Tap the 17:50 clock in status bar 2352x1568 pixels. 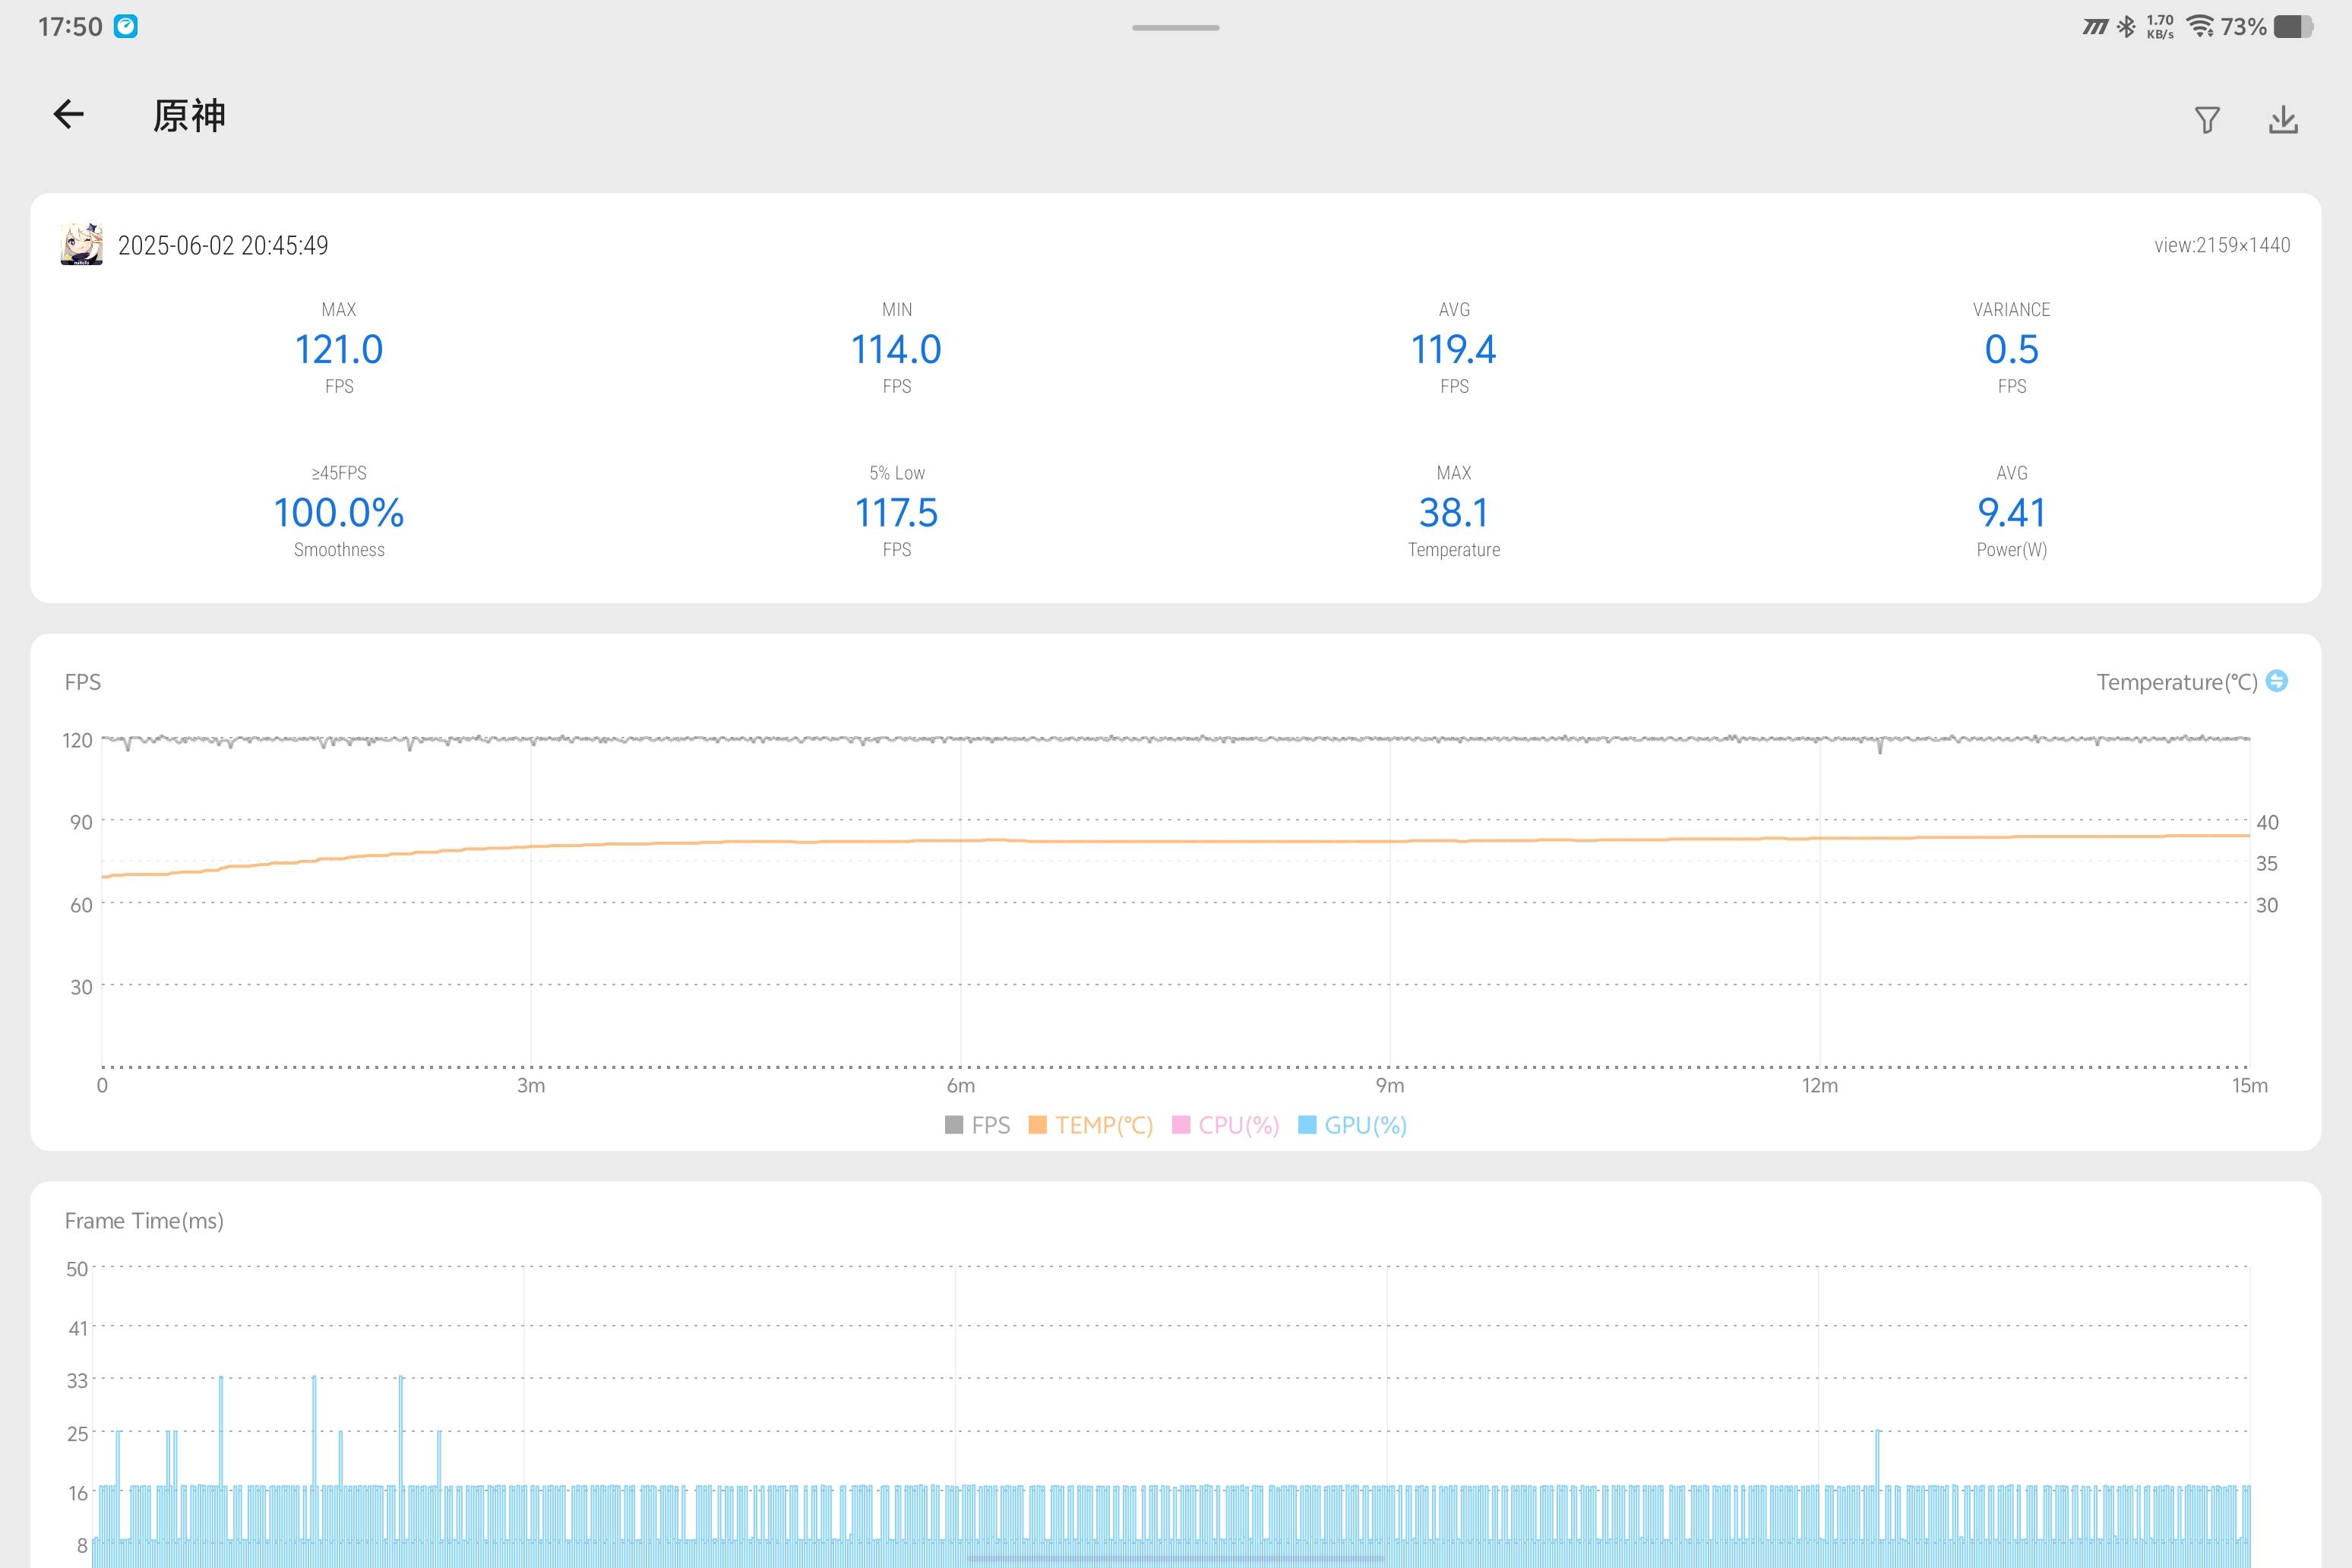click(x=70, y=26)
